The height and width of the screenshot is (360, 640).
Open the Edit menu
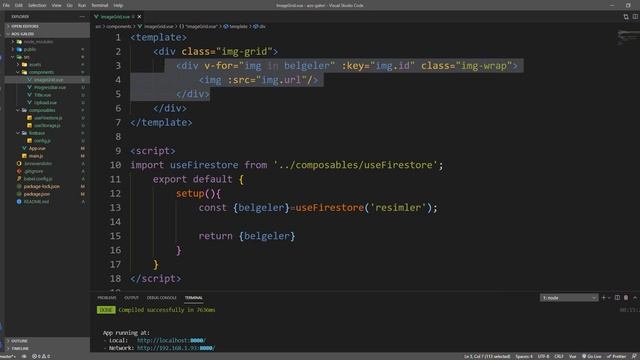(x=18, y=5)
